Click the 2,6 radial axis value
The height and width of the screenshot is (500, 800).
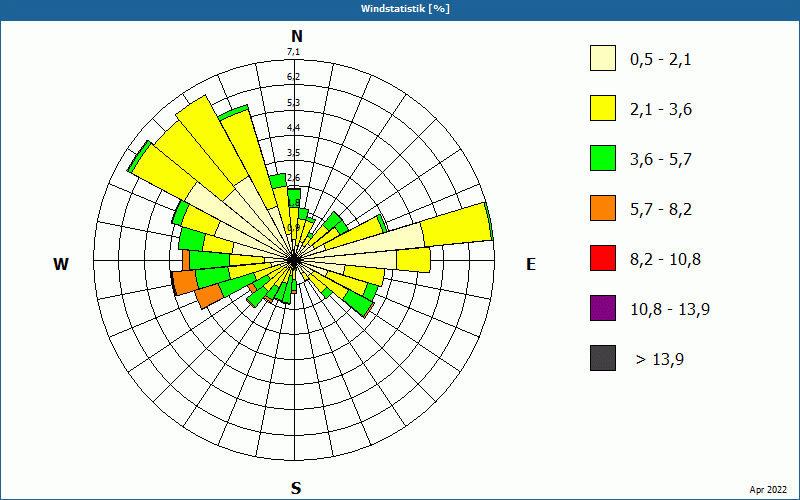point(293,178)
